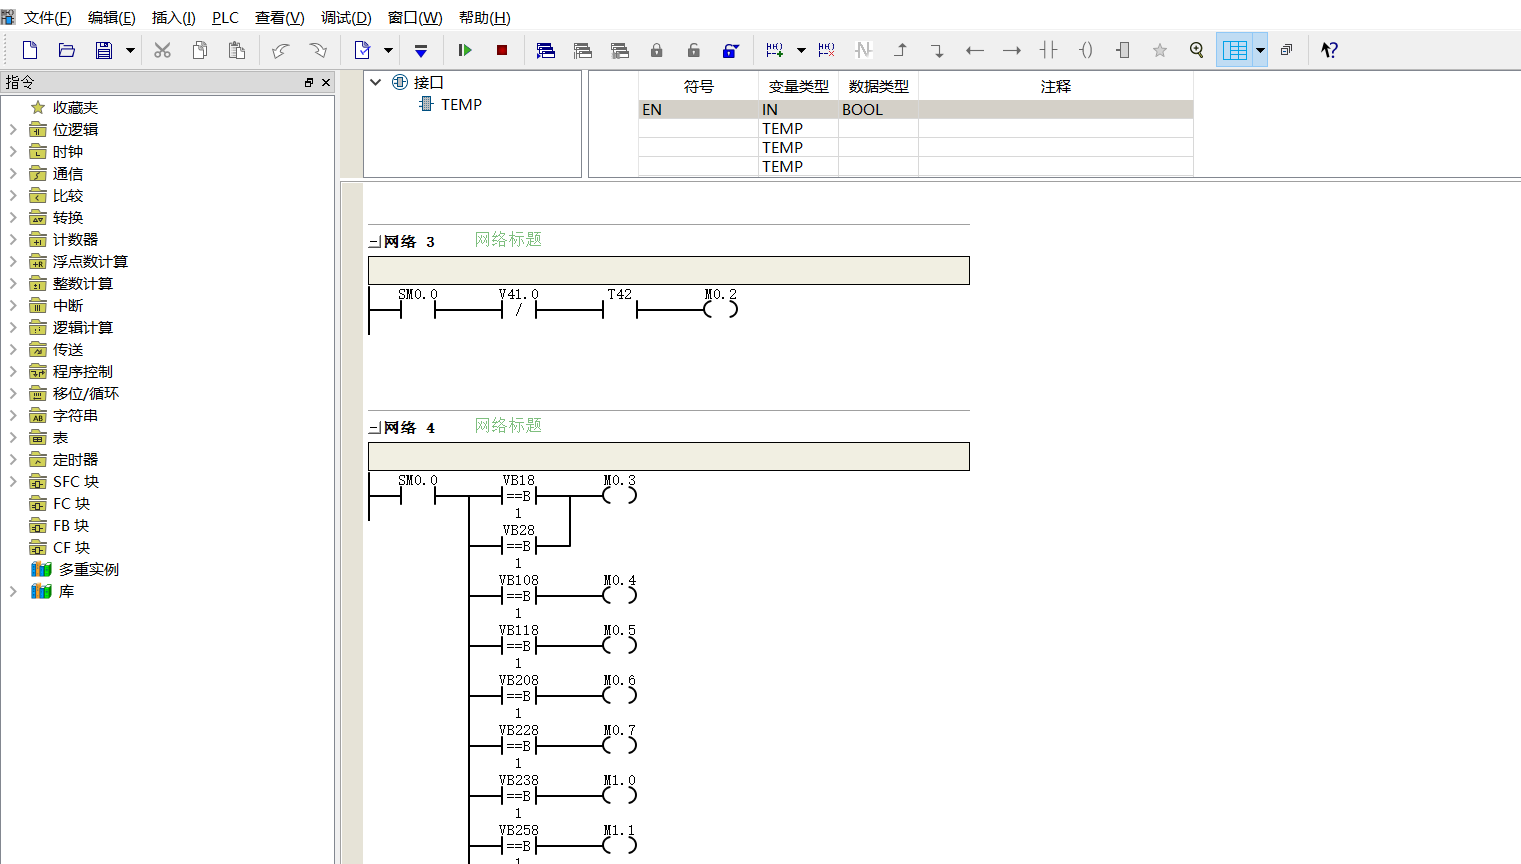Click the EN symbol cell

[698, 109]
